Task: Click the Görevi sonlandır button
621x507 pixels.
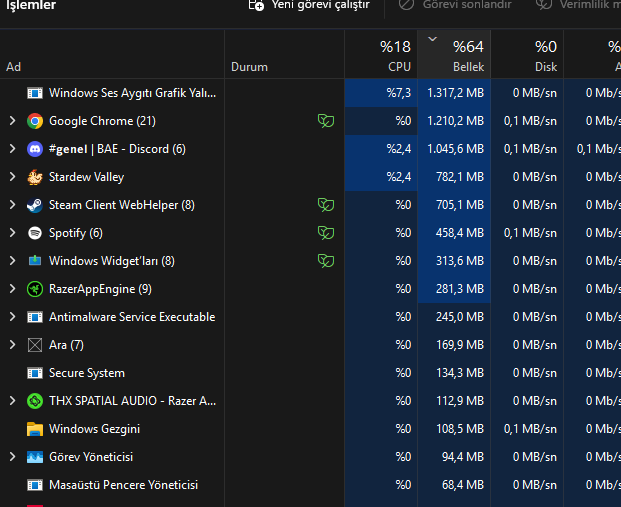Action: pos(455,5)
